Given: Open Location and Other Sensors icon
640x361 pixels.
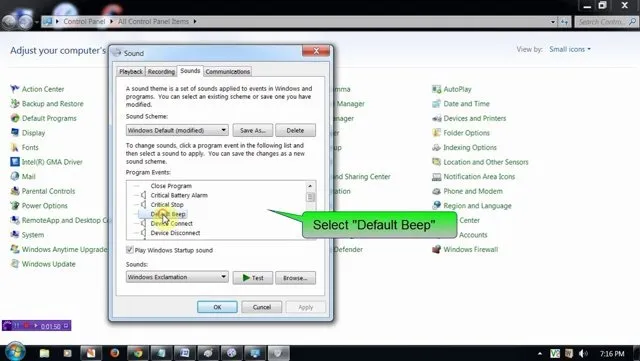Looking at the screenshot, I should (x=437, y=162).
